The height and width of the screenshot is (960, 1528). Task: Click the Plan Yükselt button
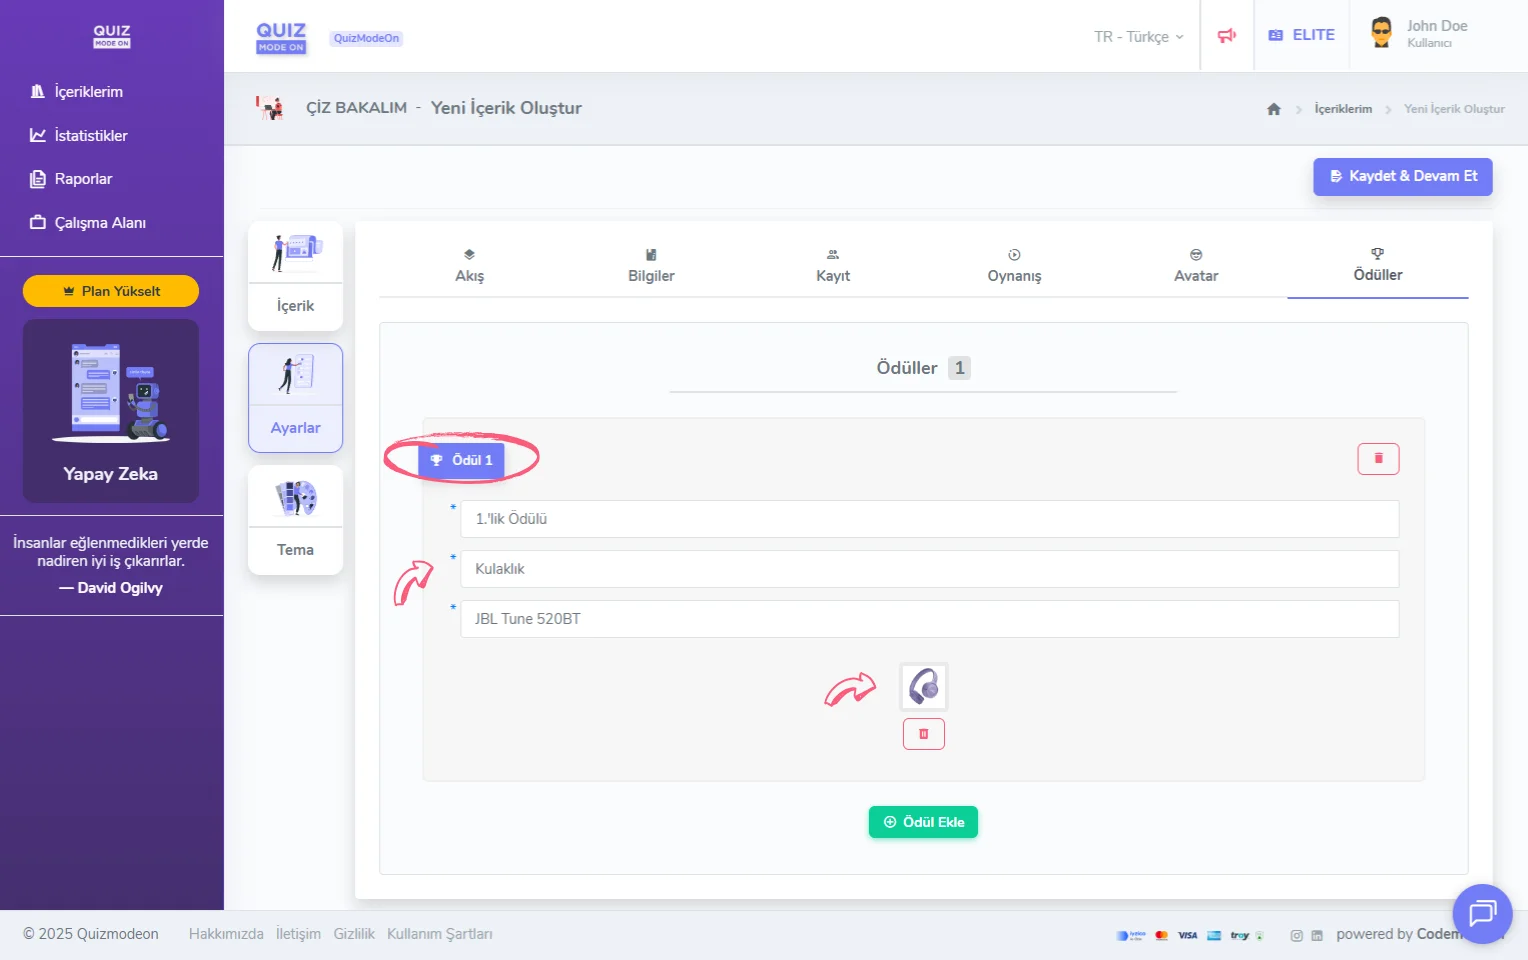(111, 291)
